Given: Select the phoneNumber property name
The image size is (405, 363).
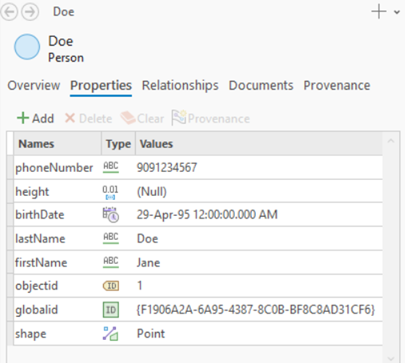Looking at the screenshot, I should pos(54,167).
